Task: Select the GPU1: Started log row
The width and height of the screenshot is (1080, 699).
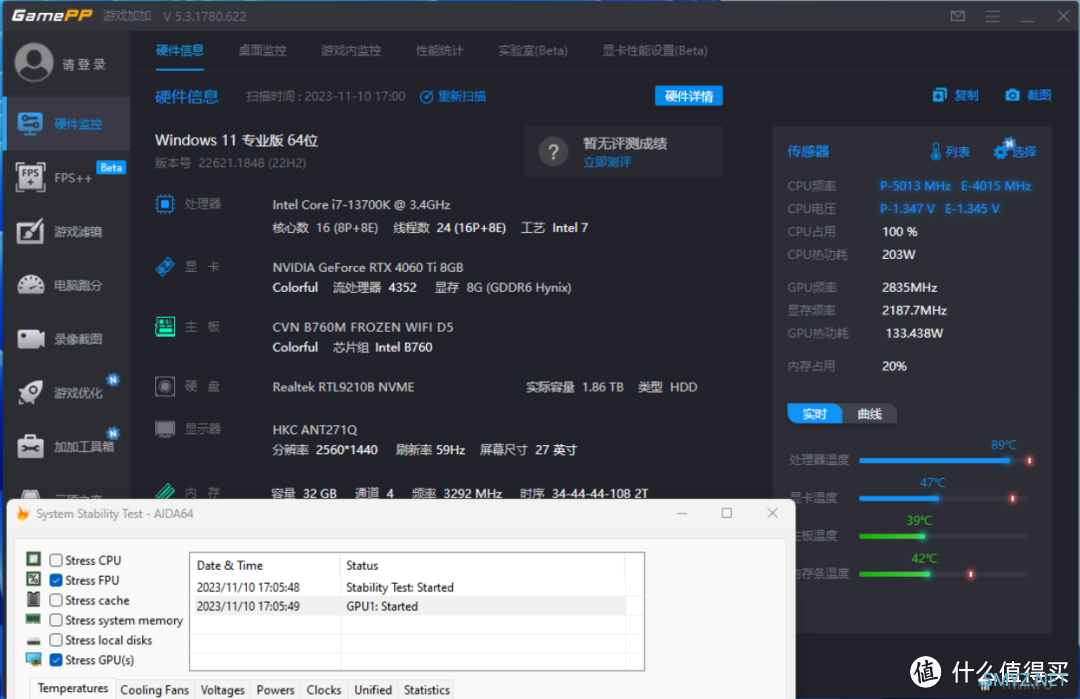Action: pyautogui.click(x=417, y=607)
